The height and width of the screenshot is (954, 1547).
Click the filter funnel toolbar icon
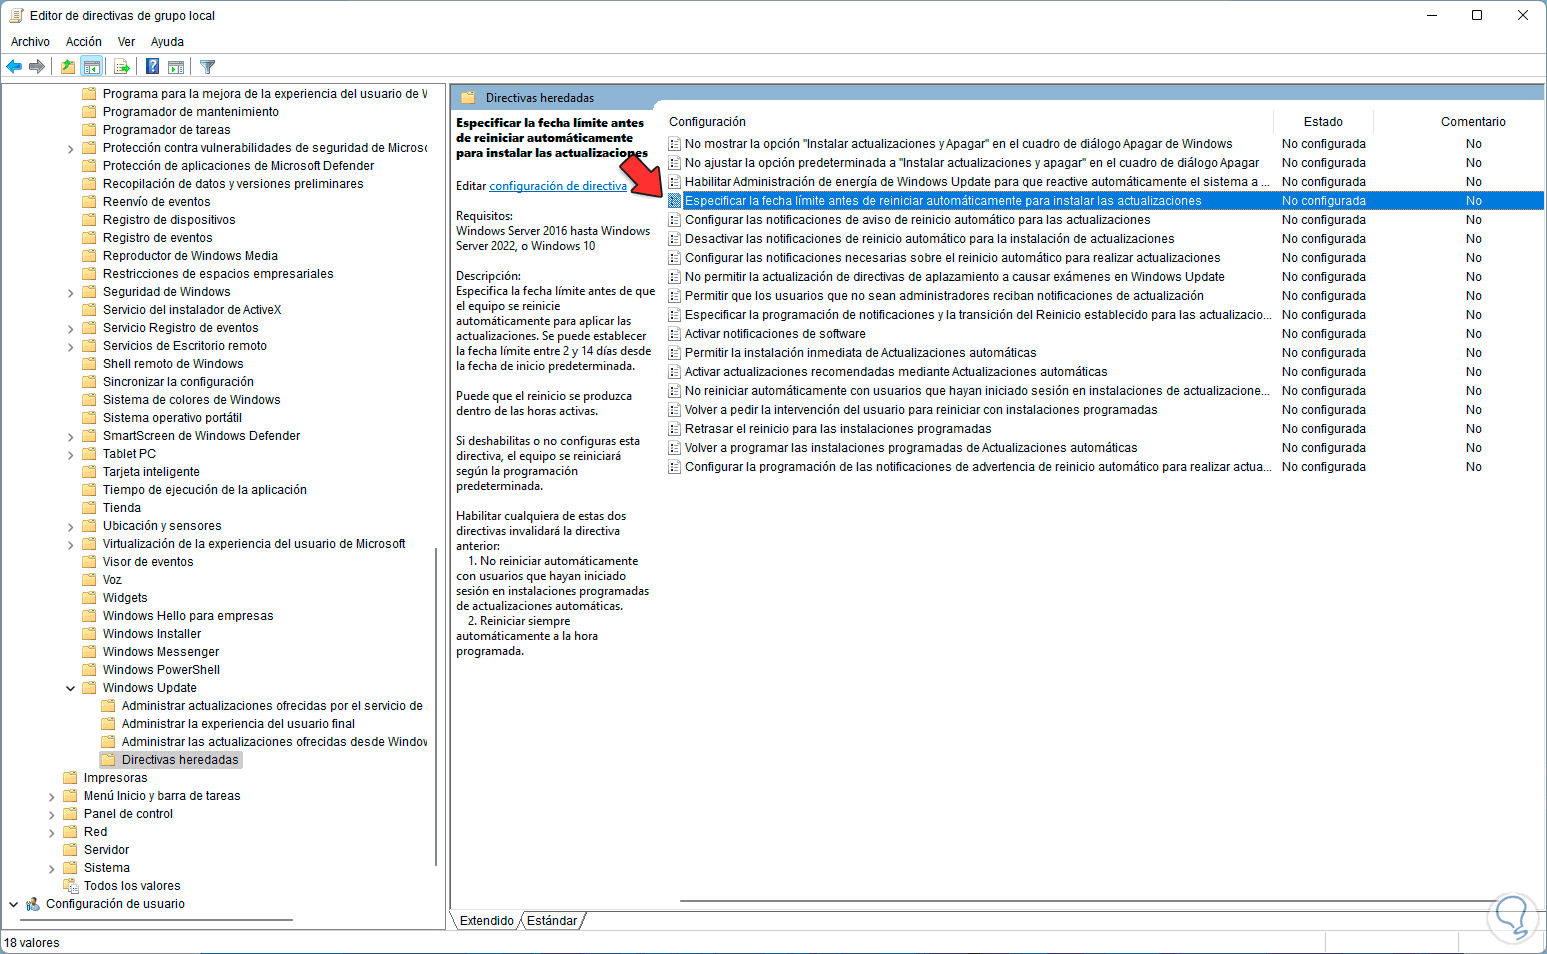pos(207,67)
